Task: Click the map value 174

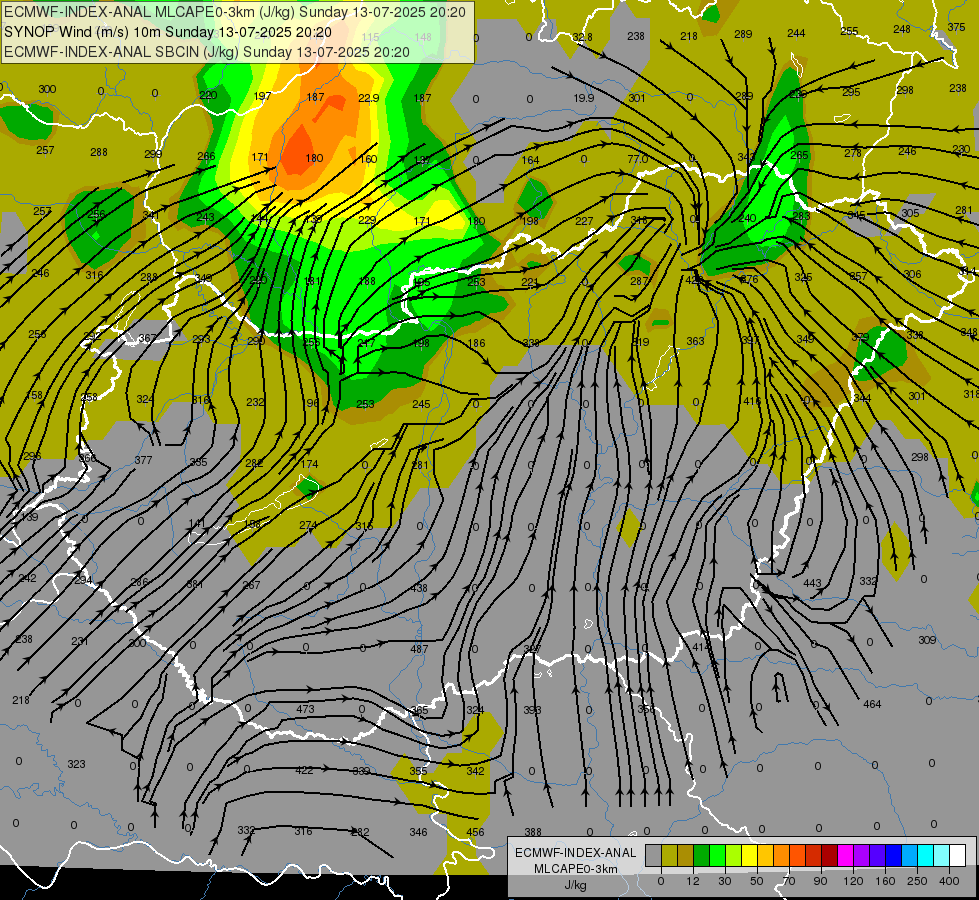Action: (x=309, y=464)
